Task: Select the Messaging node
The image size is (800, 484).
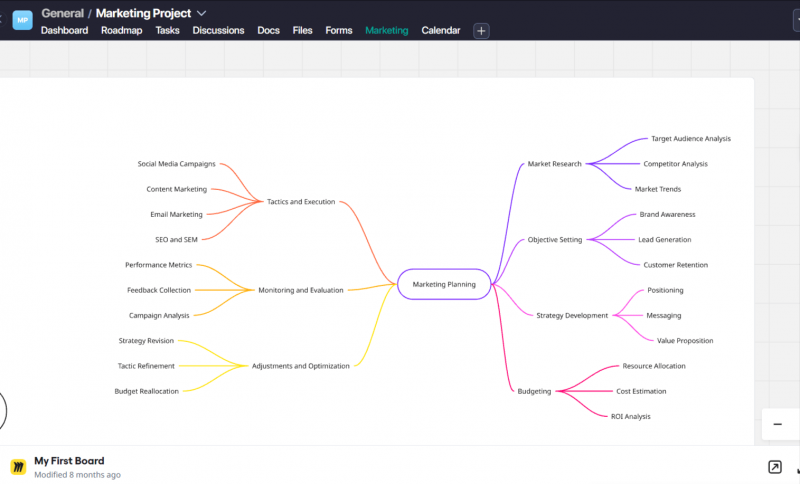Action: tap(664, 316)
